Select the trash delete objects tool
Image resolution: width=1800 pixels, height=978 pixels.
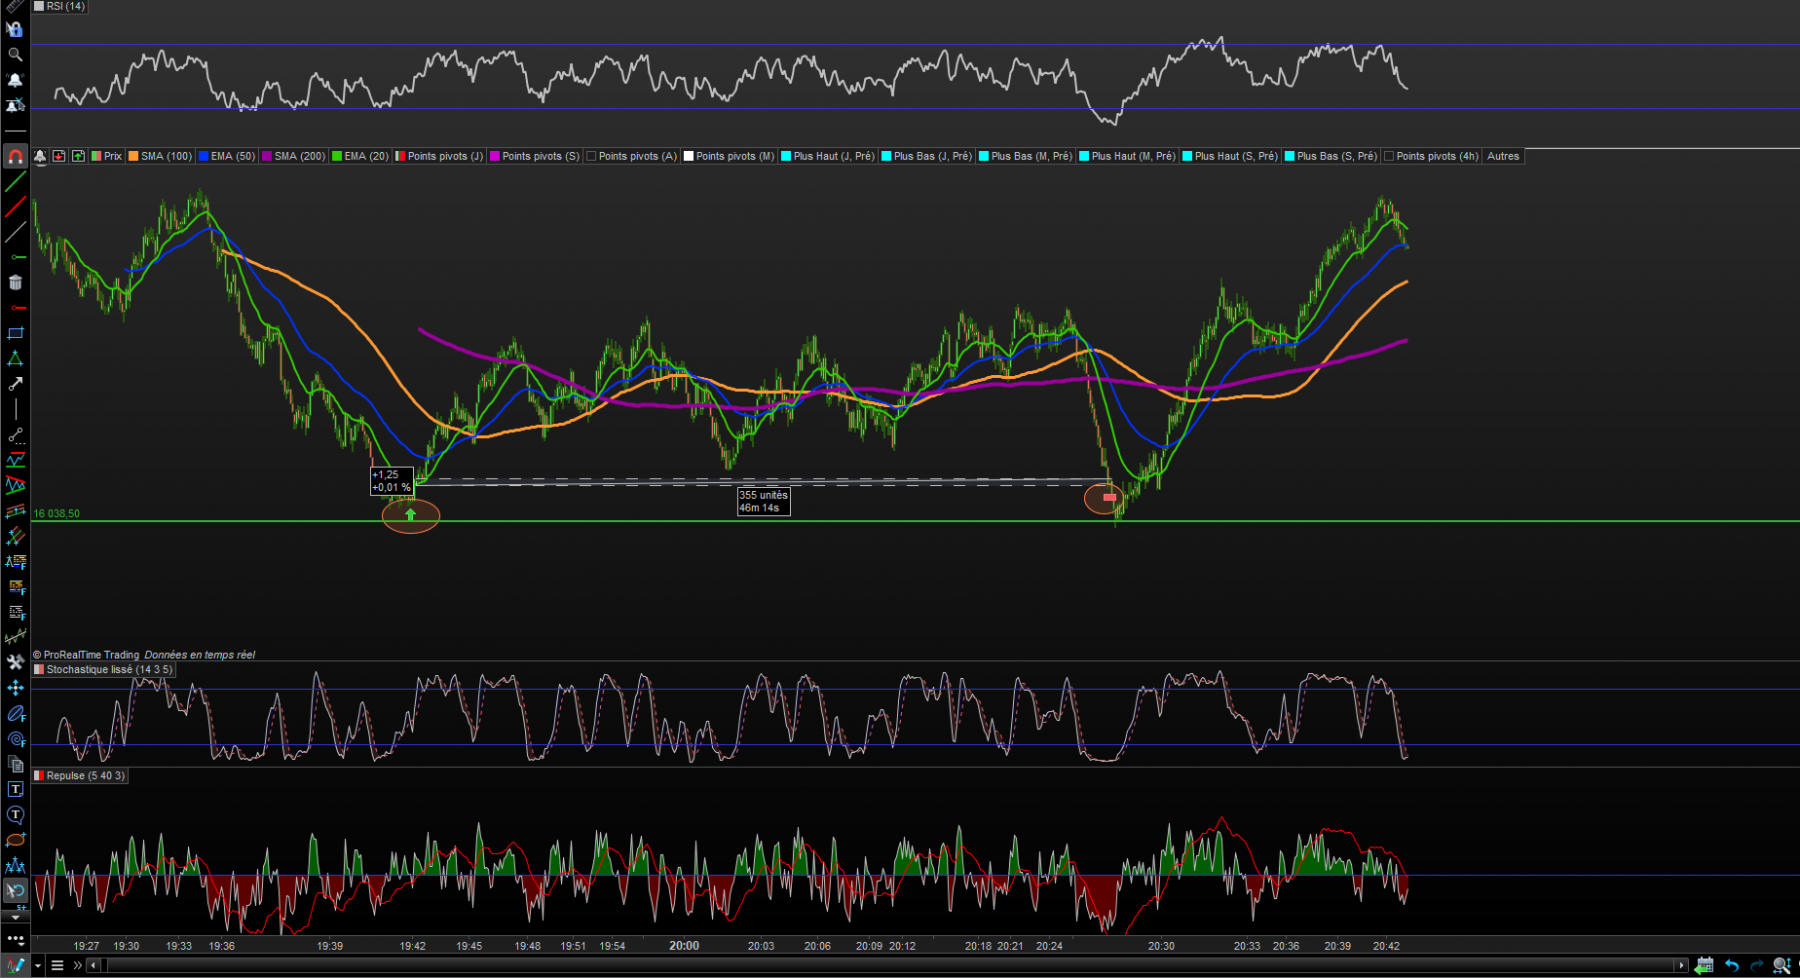15,282
